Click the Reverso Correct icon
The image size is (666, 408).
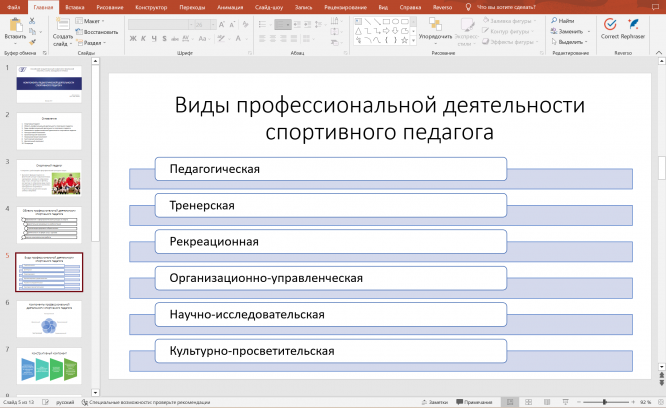click(610, 24)
